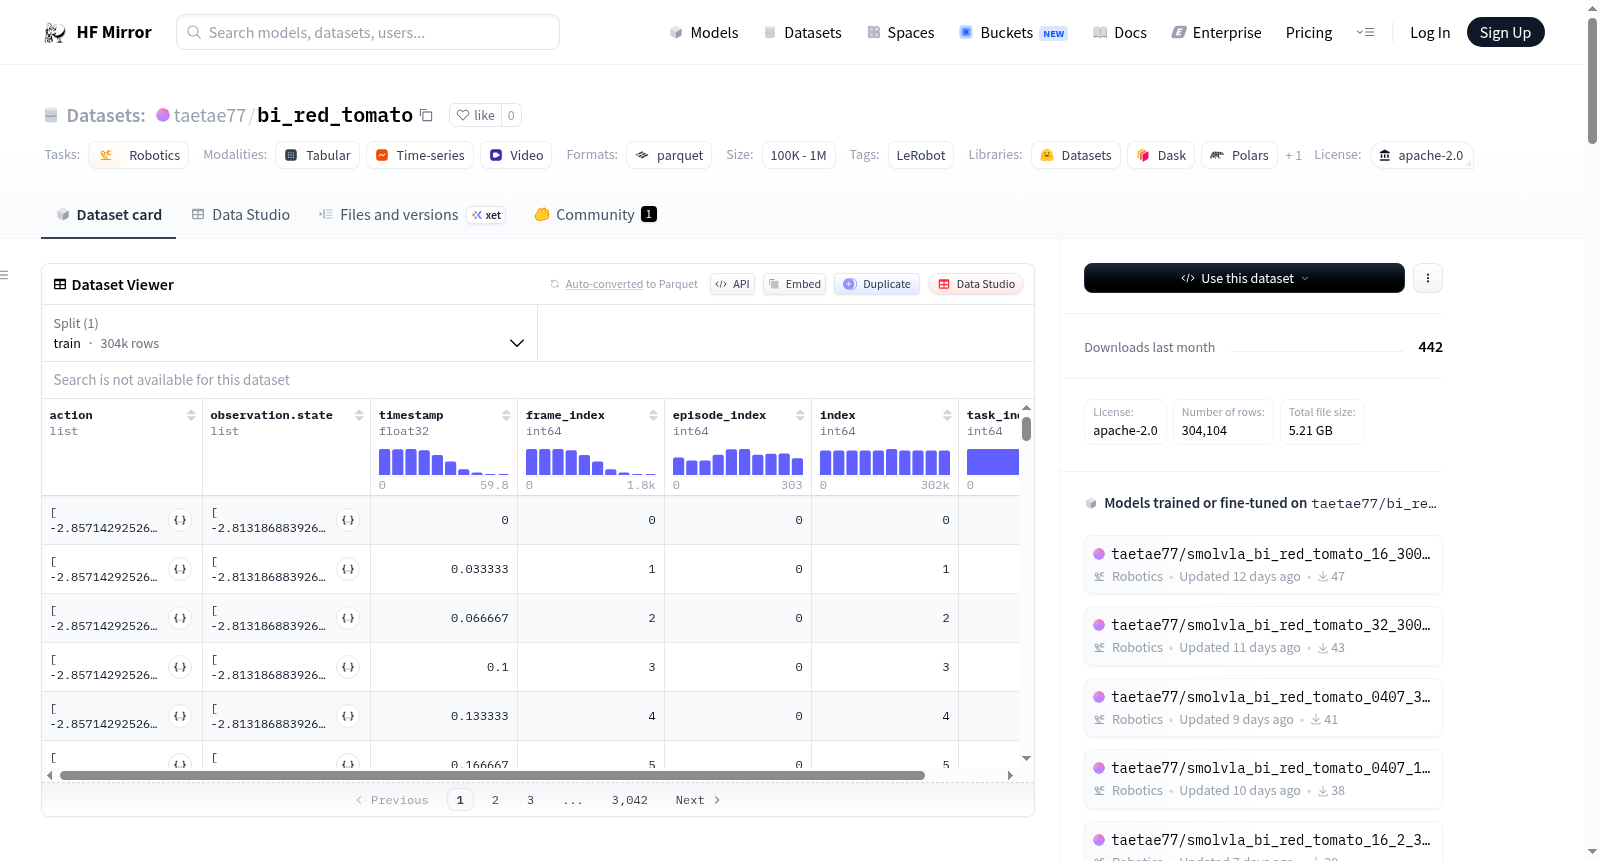This screenshot has width=1600, height=861.
Task: Filter by the Video modality tag
Action: click(x=516, y=155)
